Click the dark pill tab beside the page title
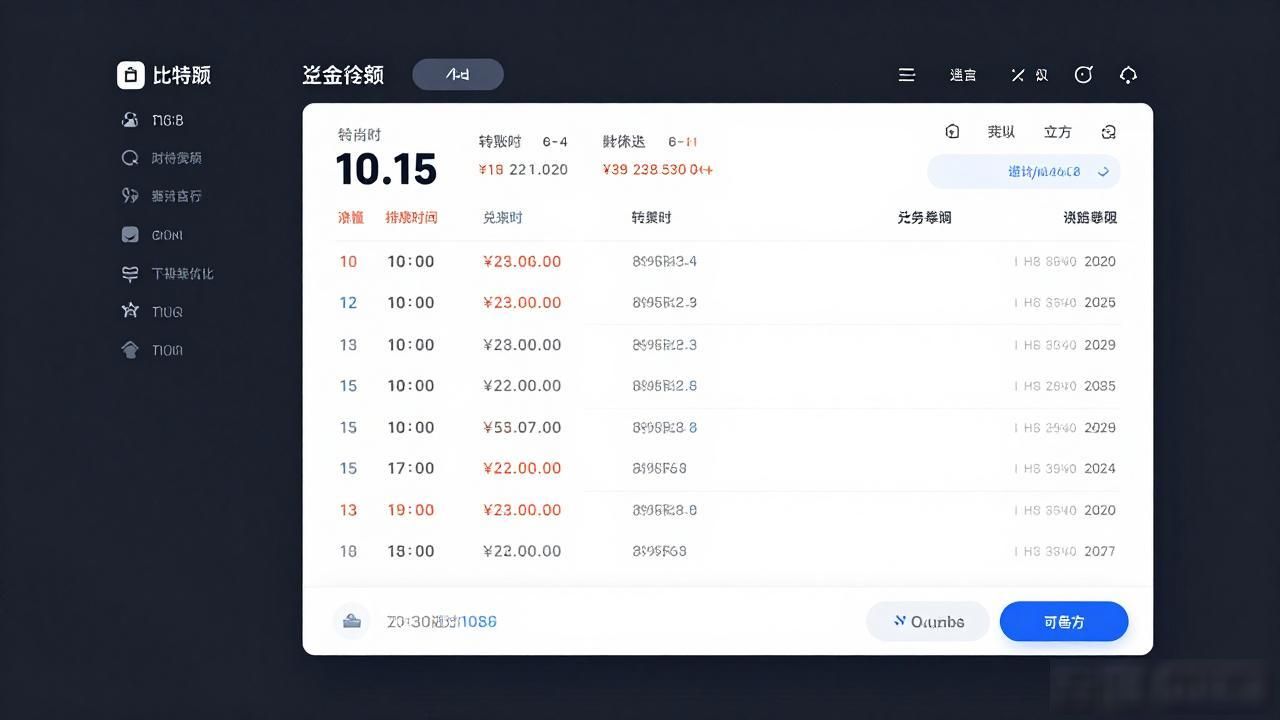This screenshot has height=720, width=1280. (x=458, y=74)
